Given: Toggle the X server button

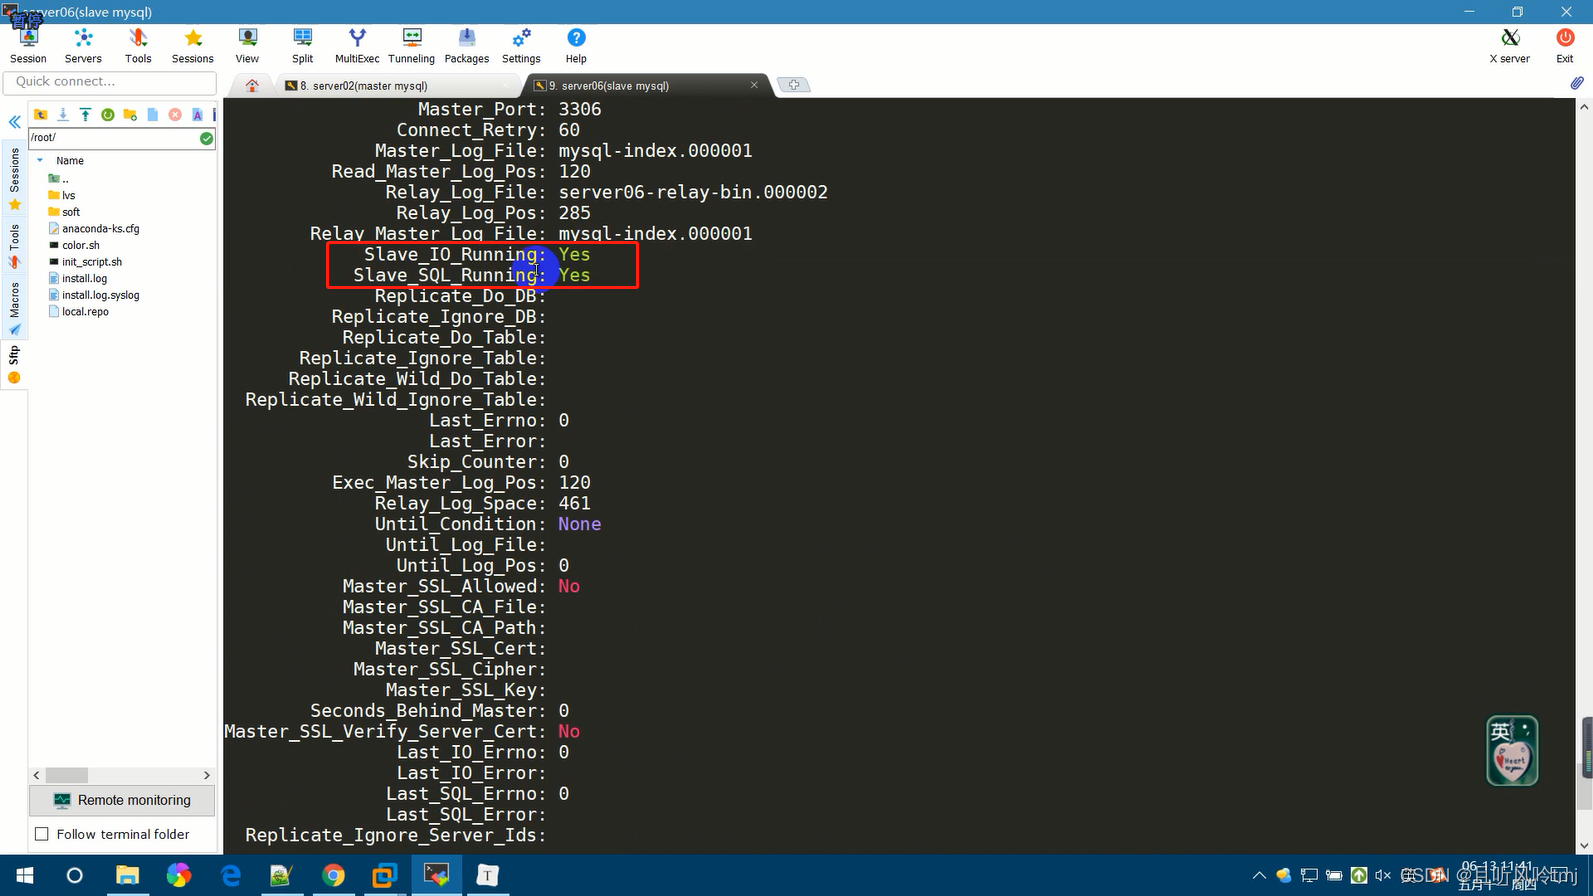Looking at the screenshot, I should pyautogui.click(x=1510, y=46).
